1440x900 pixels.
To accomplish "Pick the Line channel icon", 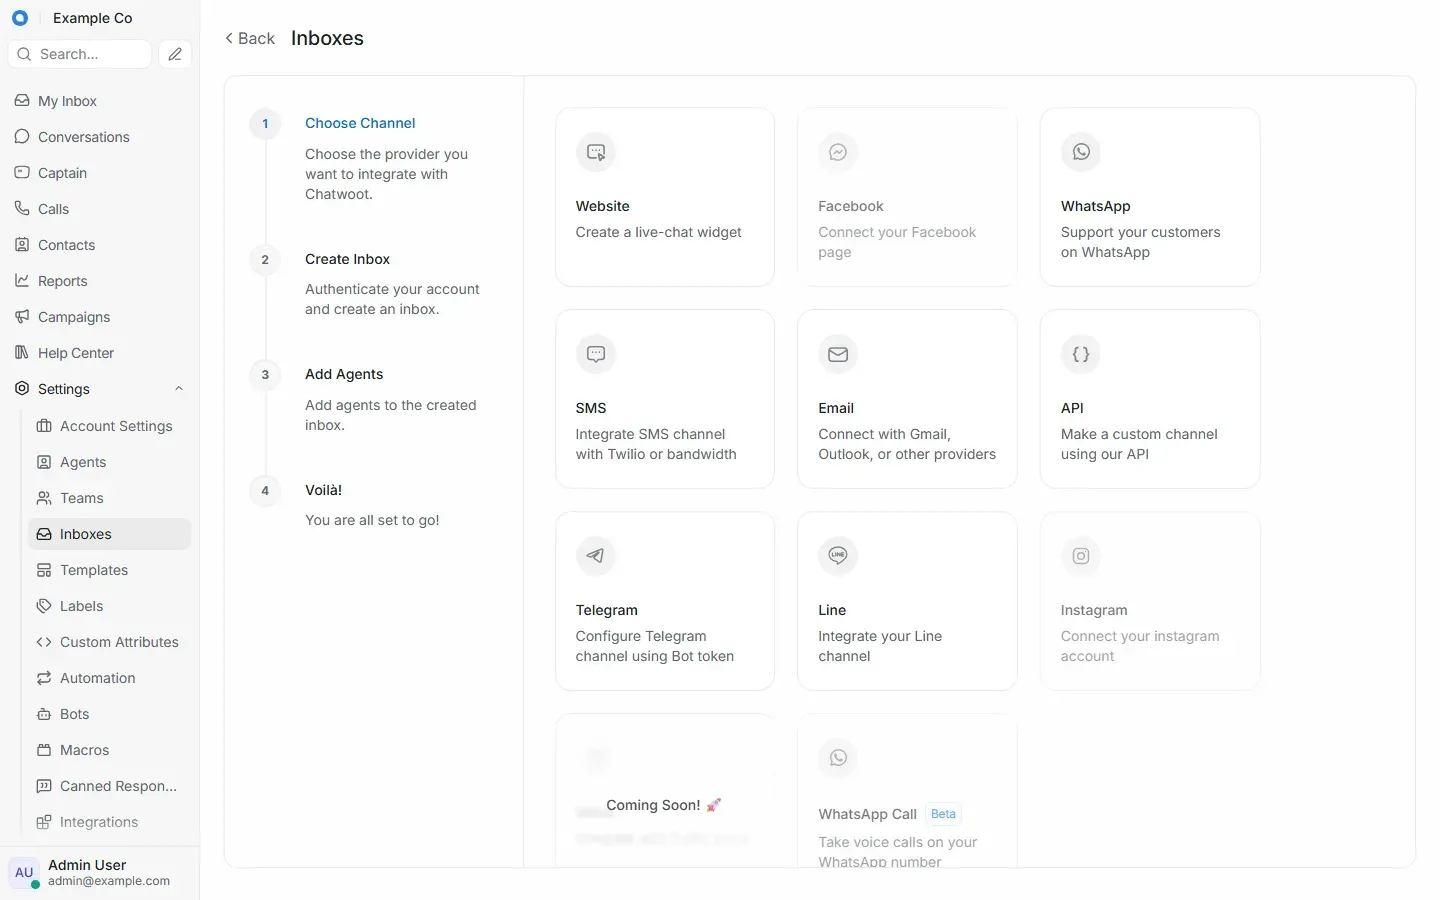I will pyautogui.click(x=838, y=556).
